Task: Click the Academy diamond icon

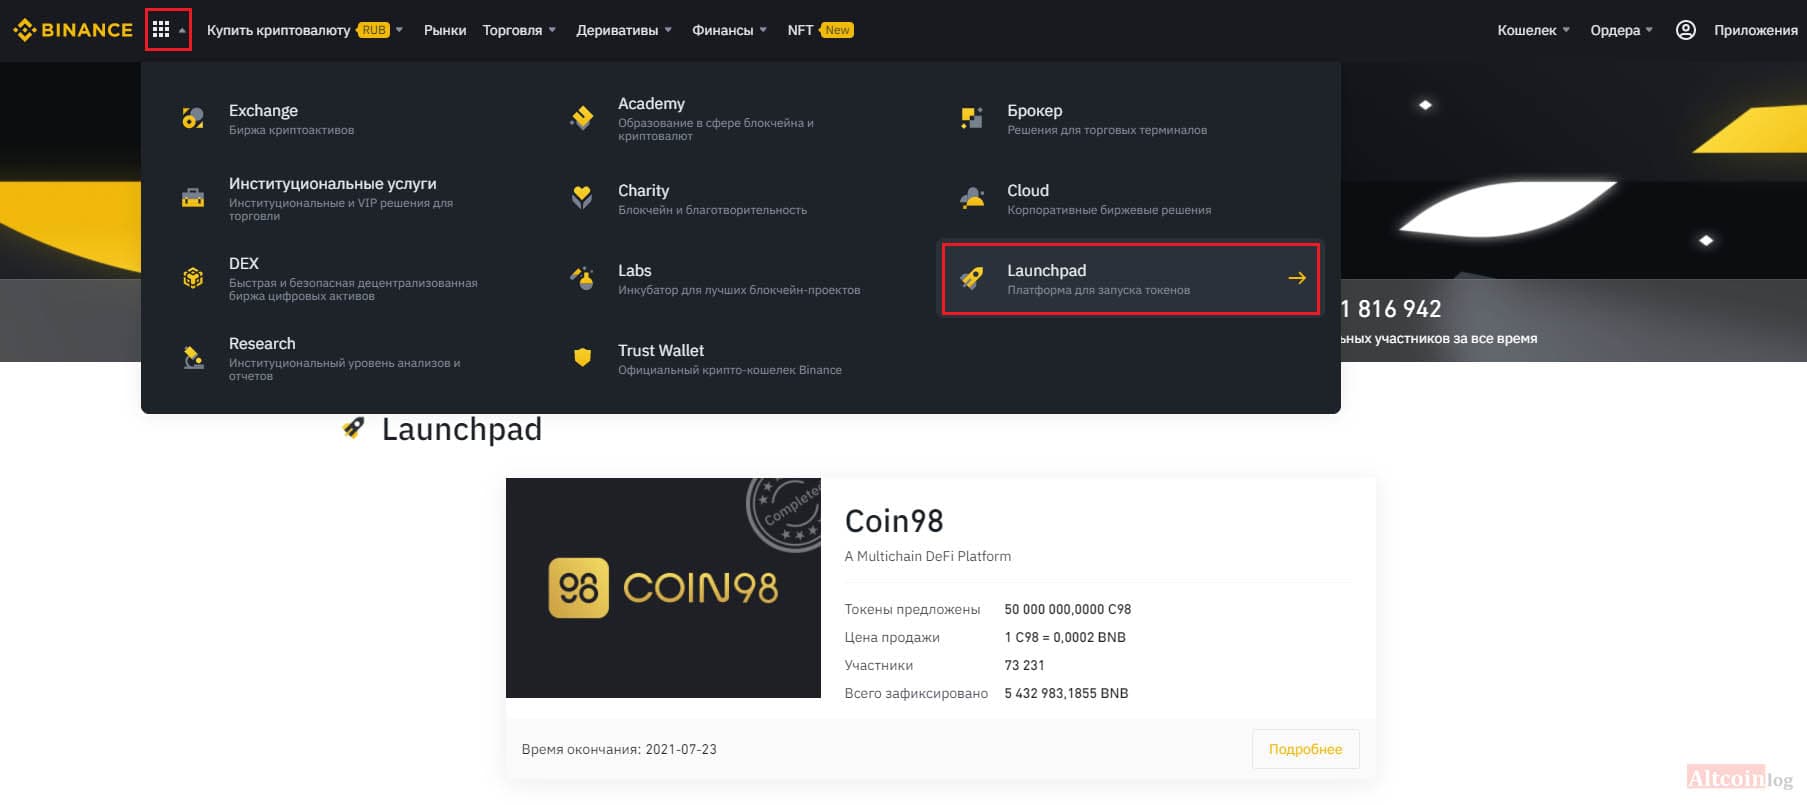Action: coord(582,118)
